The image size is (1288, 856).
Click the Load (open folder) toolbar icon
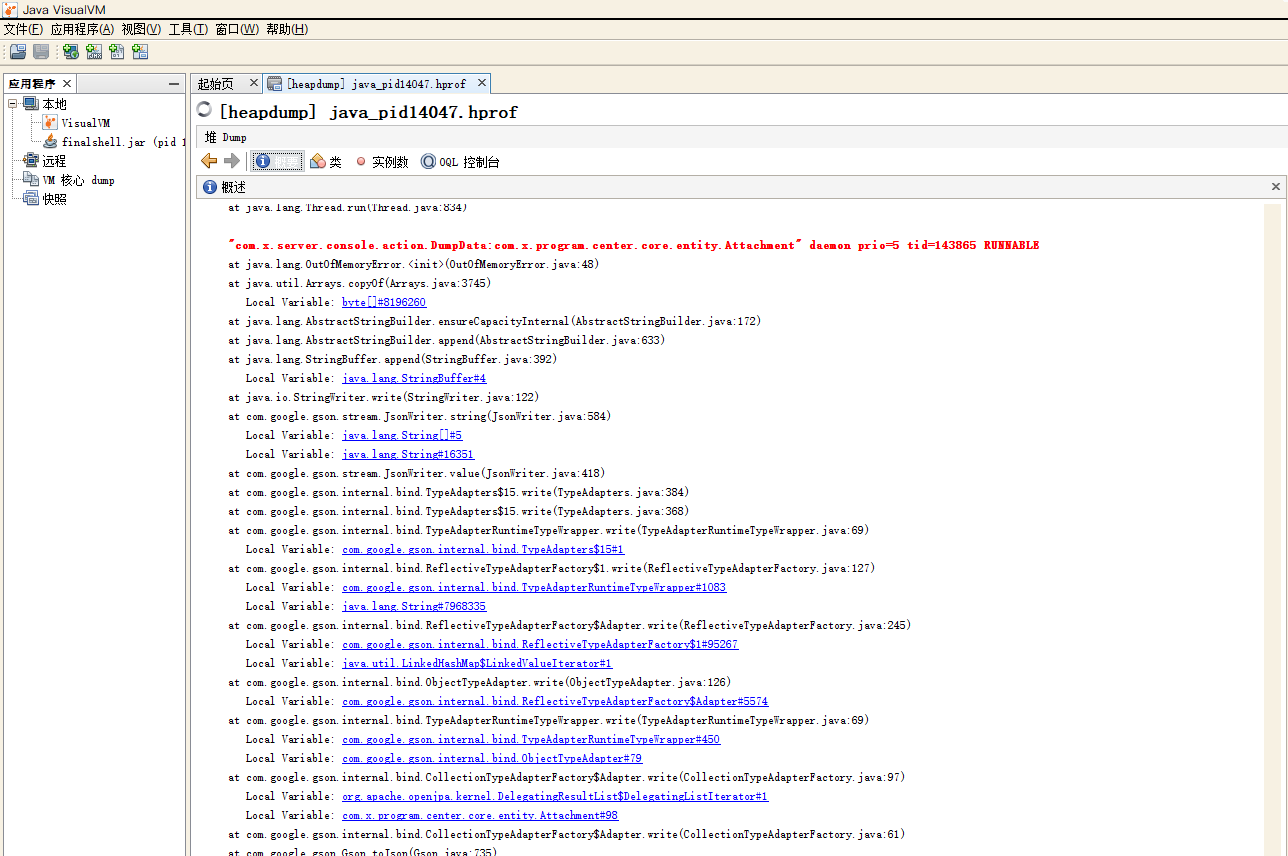click(x=18, y=52)
